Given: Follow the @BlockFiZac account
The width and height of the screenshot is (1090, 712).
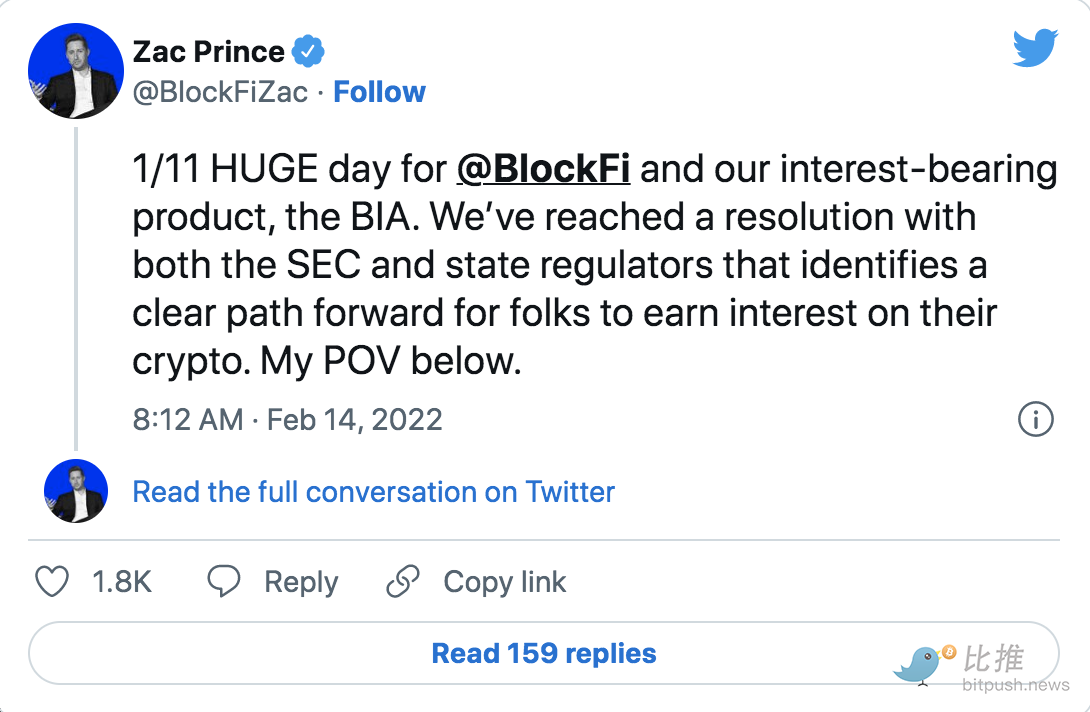Looking at the screenshot, I should coord(380,92).
